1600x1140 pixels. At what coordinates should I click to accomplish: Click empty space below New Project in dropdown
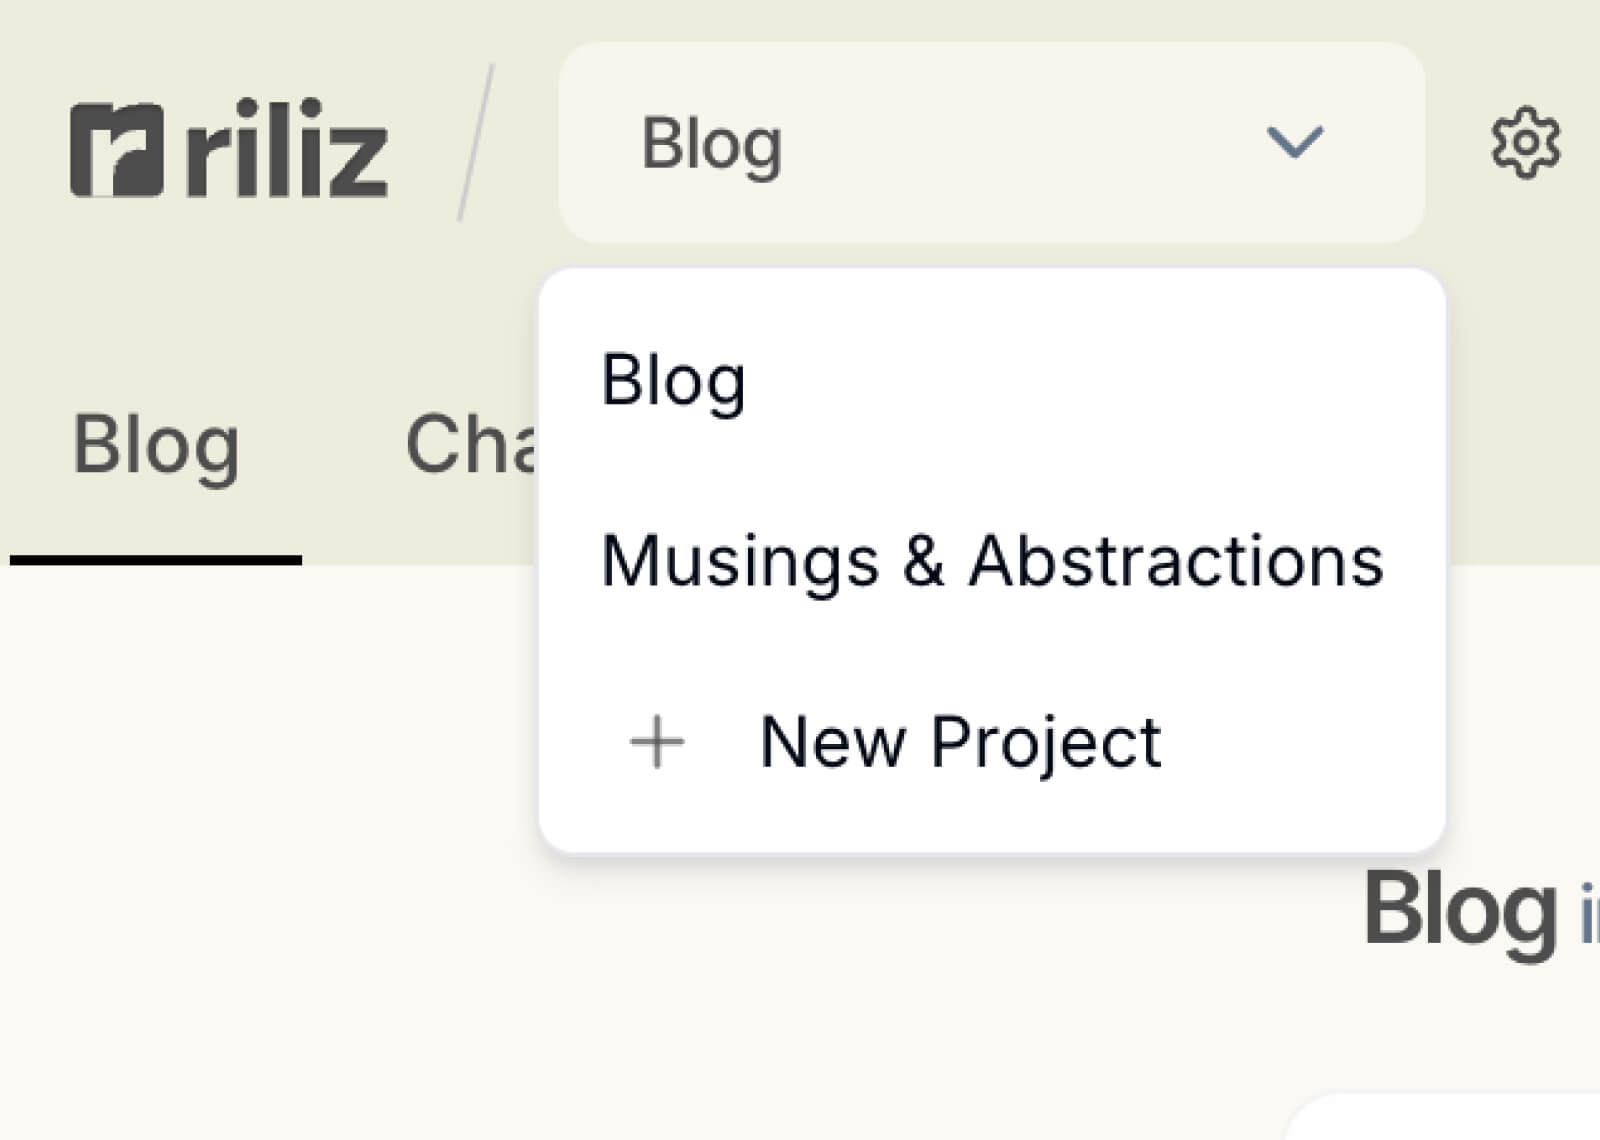990,818
